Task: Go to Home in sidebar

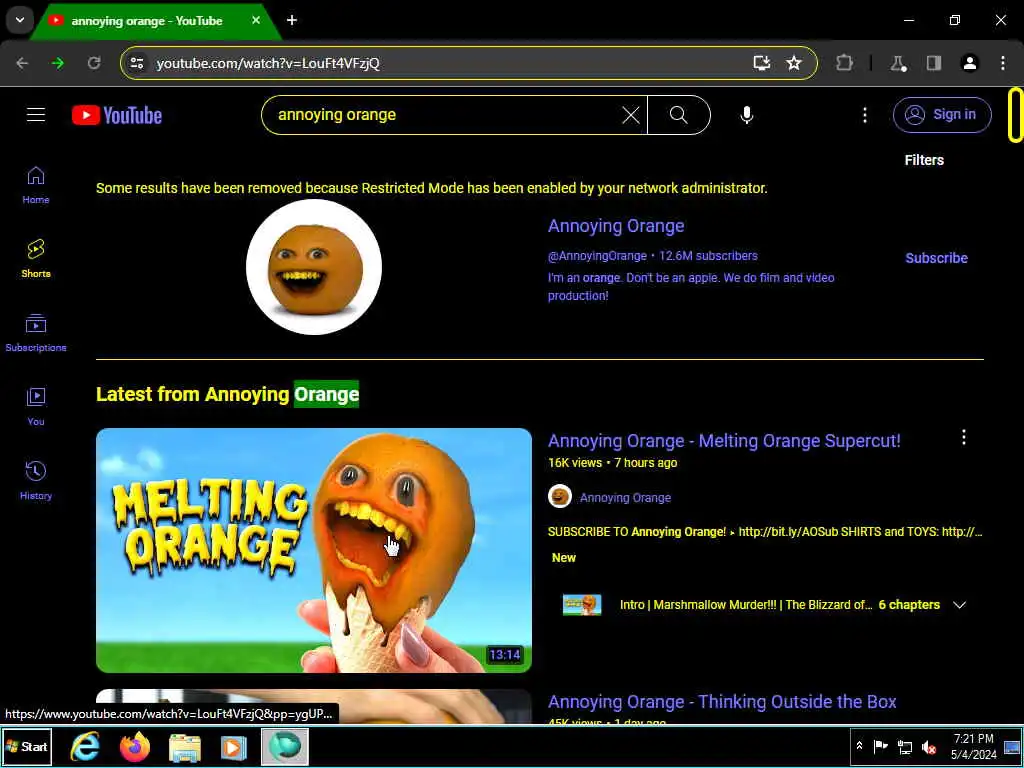Action: [x=36, y=185]
